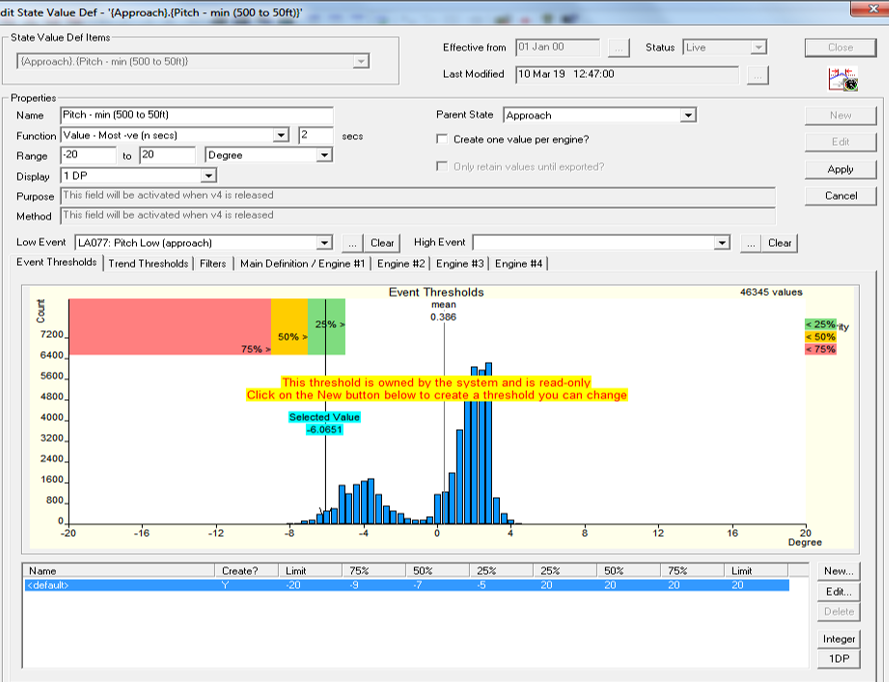
Task: Click the Integer button below Delete
Action: (x=839, y=639)
